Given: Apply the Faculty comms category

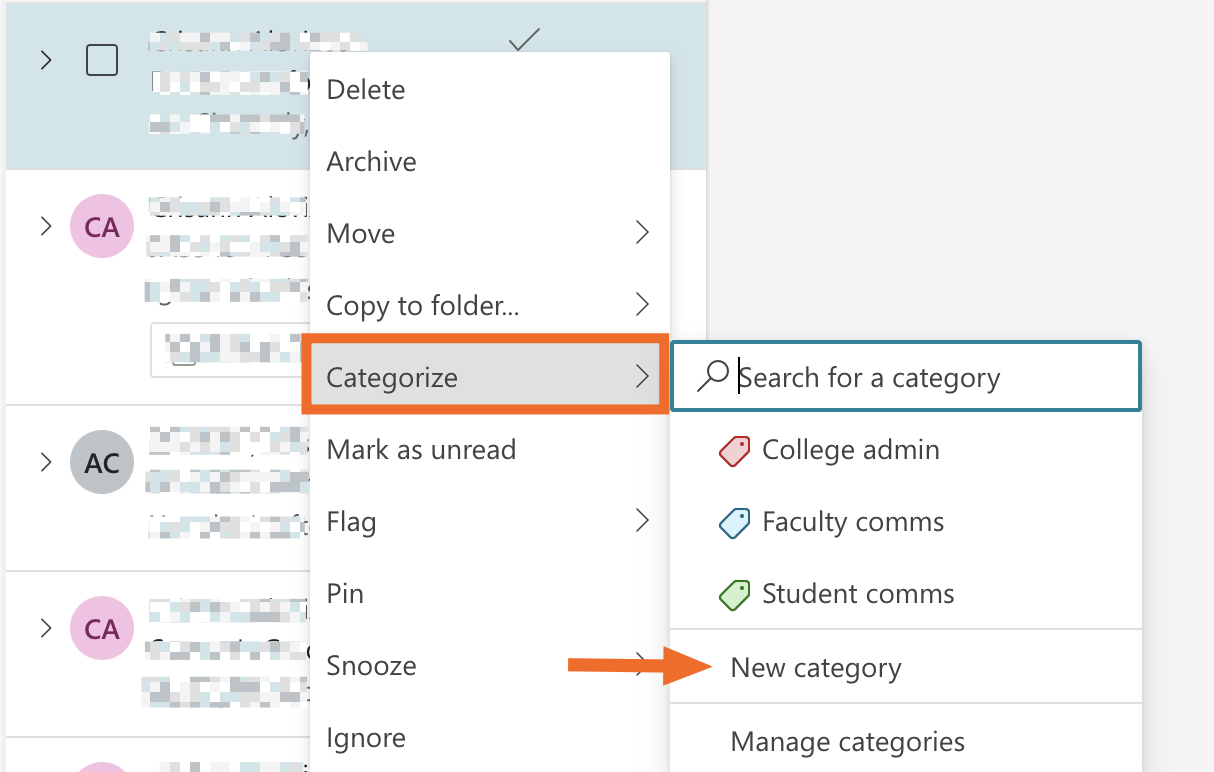Looking at the screenshot, I should coord(906,522).
